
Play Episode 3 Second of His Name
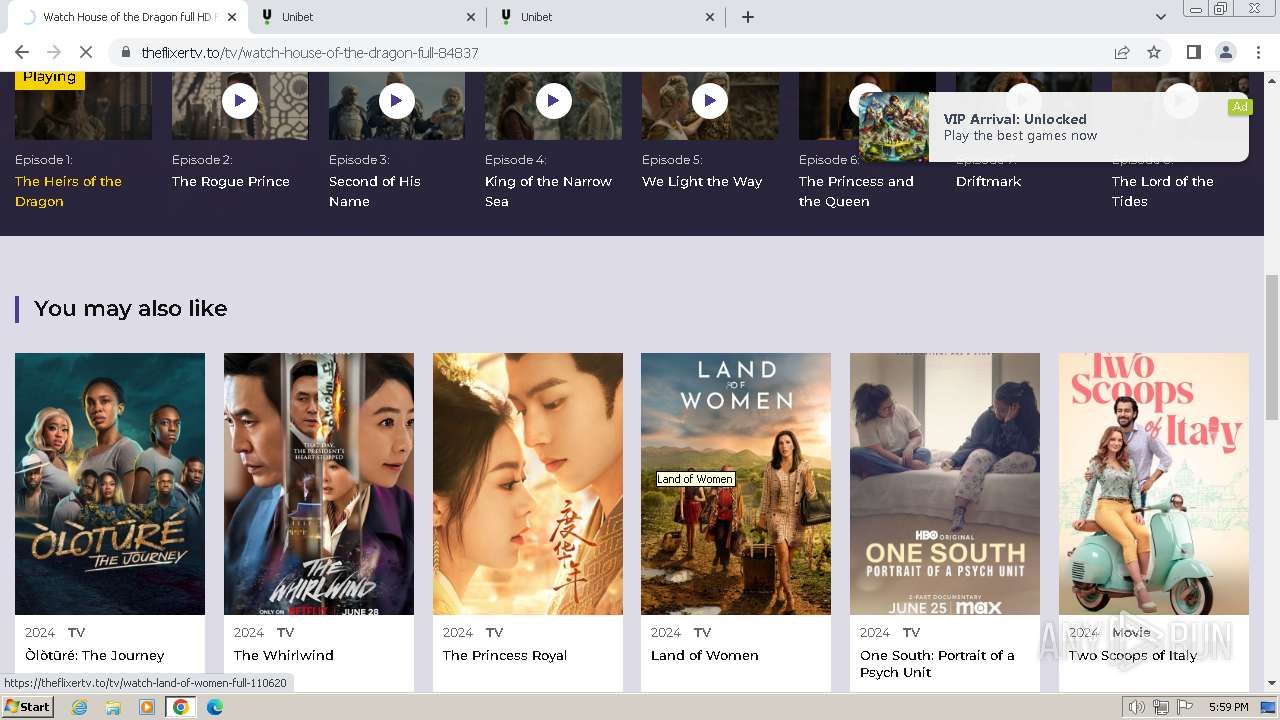pyautogui.click(x=397, y=100)
